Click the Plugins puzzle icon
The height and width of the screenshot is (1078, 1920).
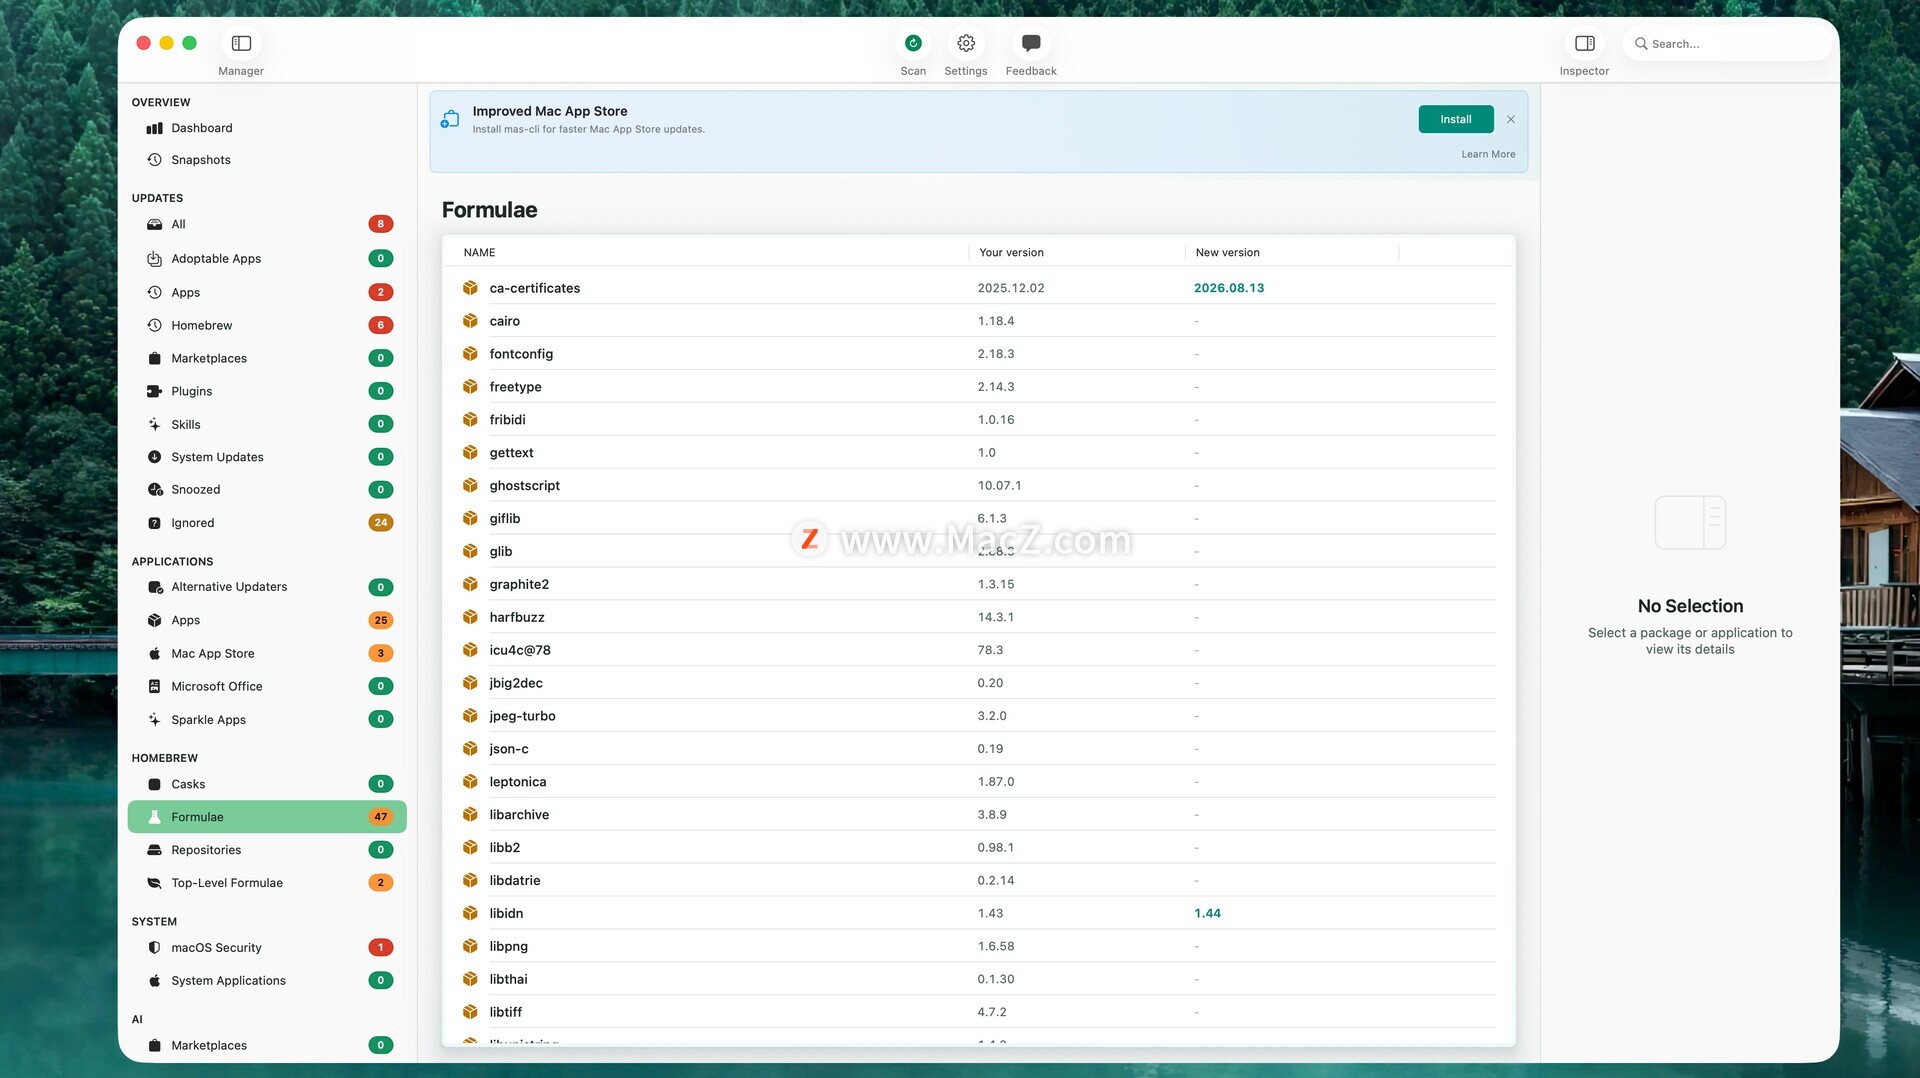coord(155,391)
